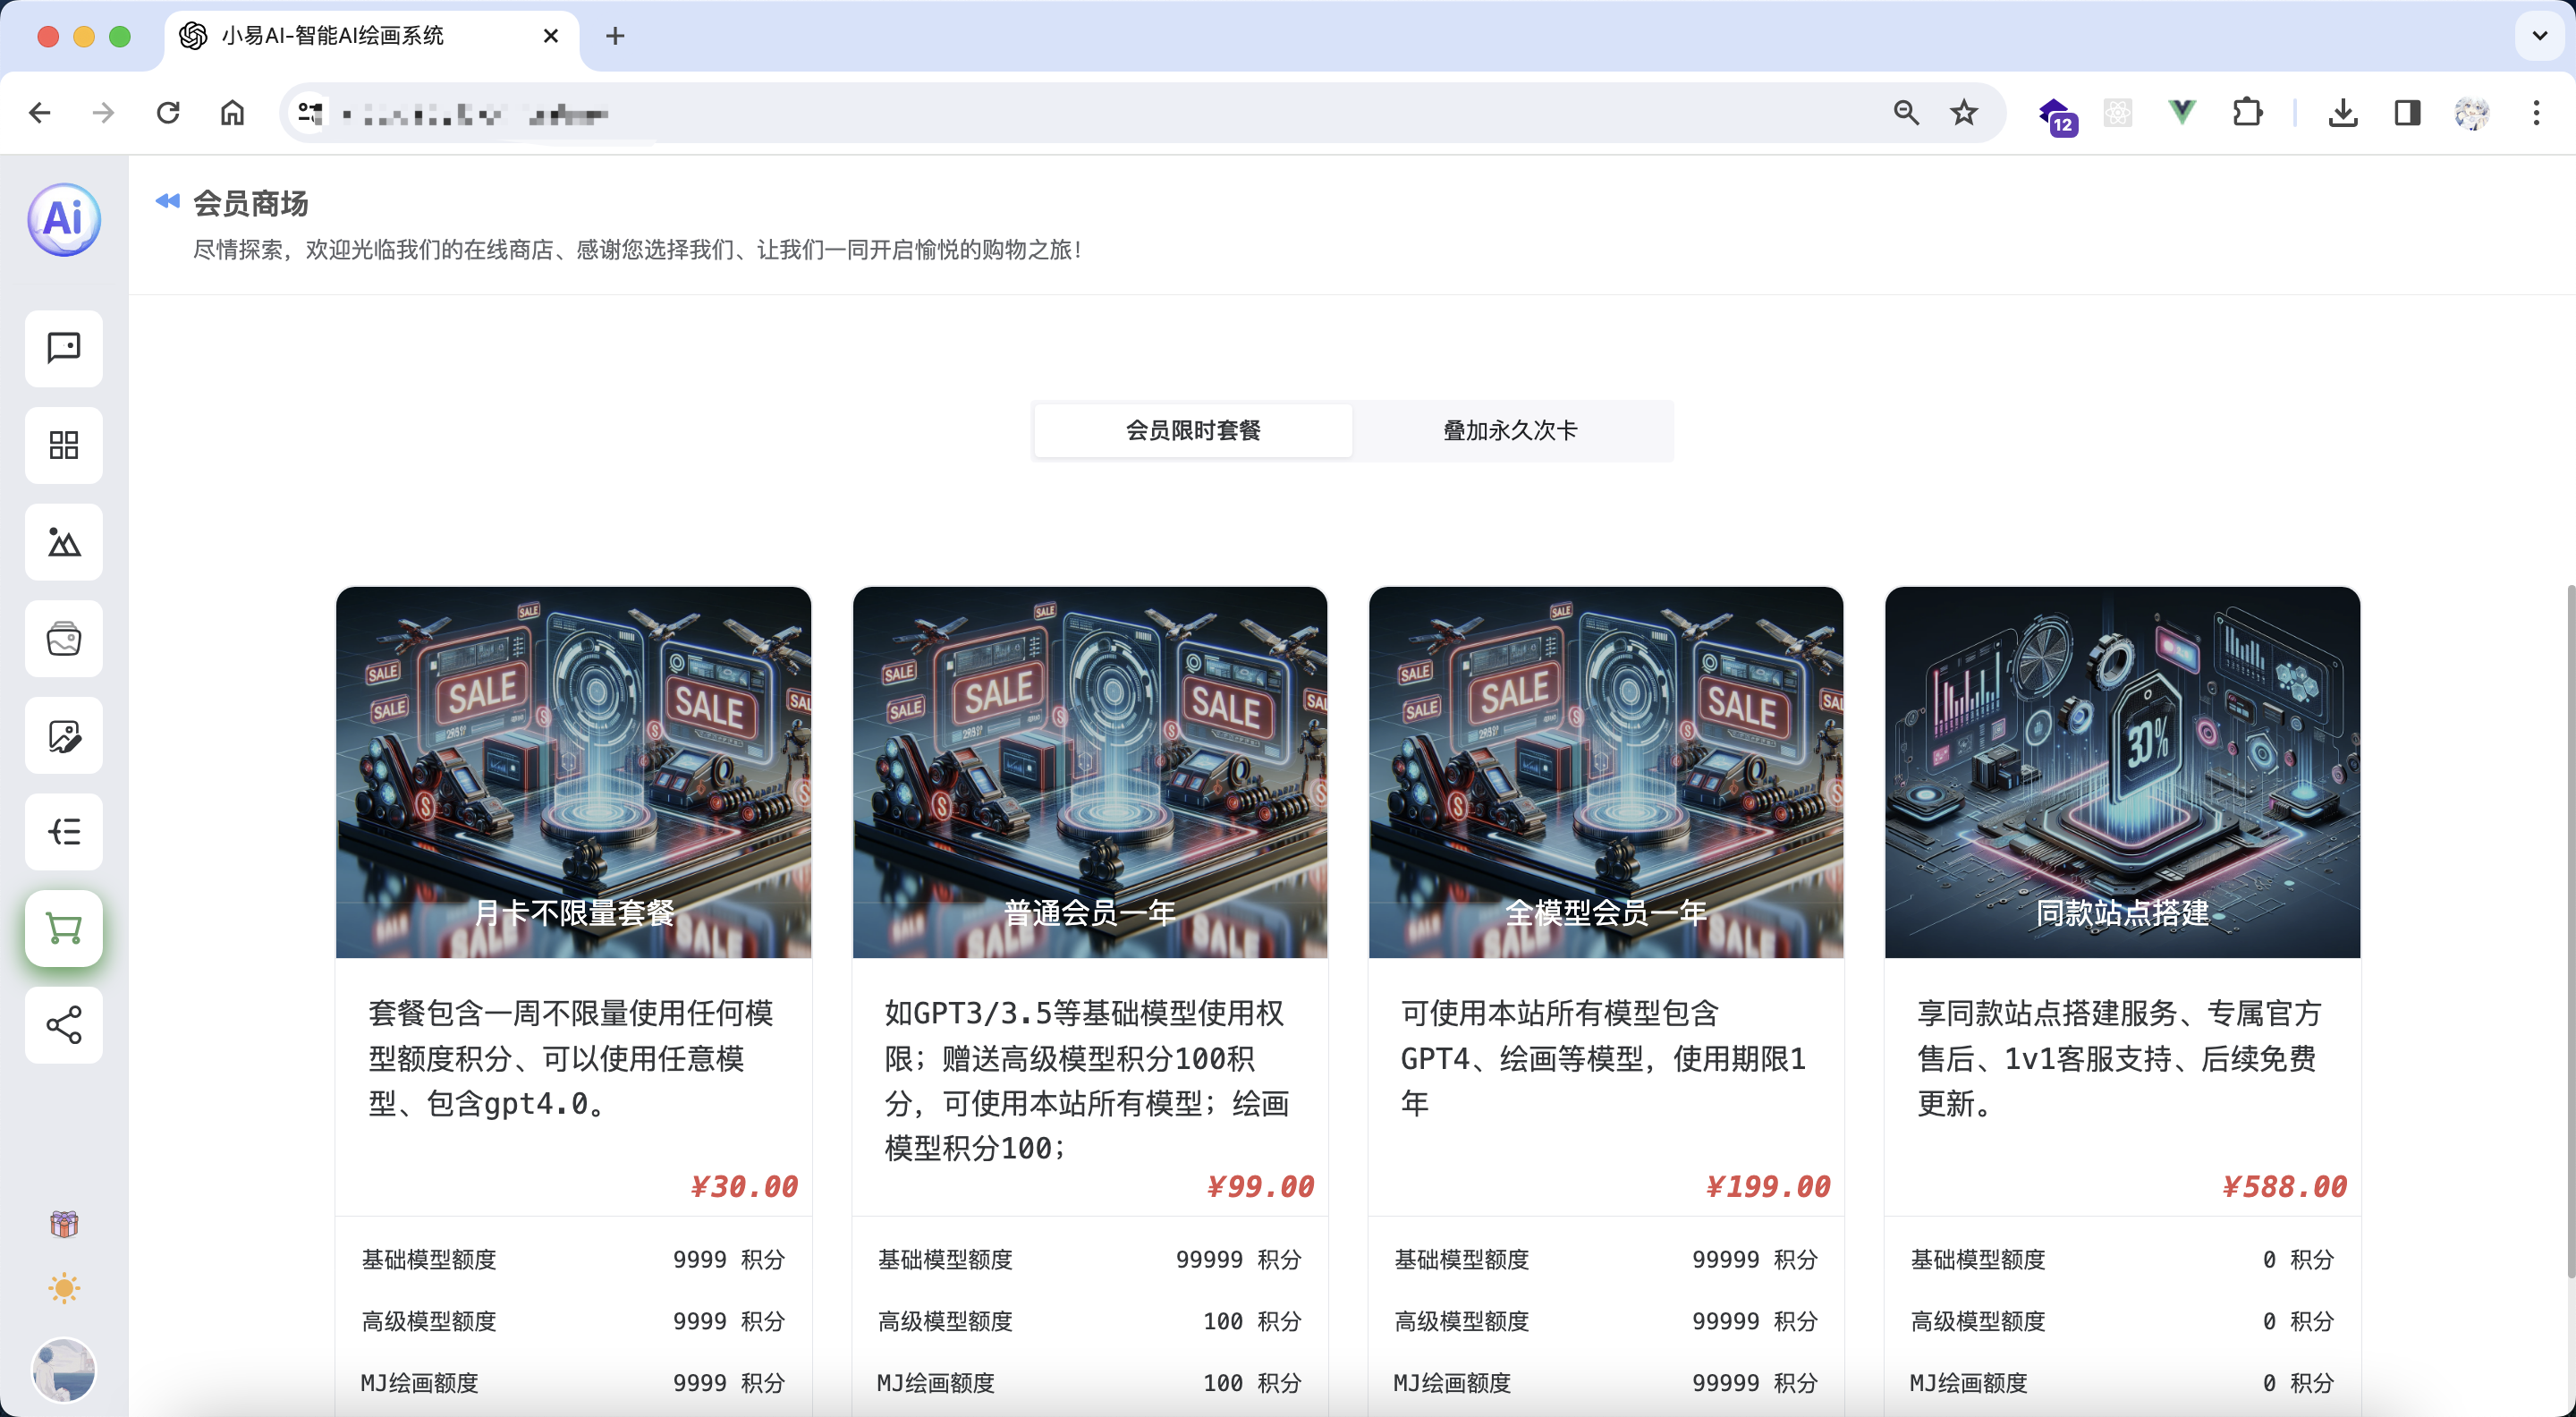Switch to the 叠加永久次卡 tab
This screenshot has width=2576, height=1417.
[x=1511, y=430]
